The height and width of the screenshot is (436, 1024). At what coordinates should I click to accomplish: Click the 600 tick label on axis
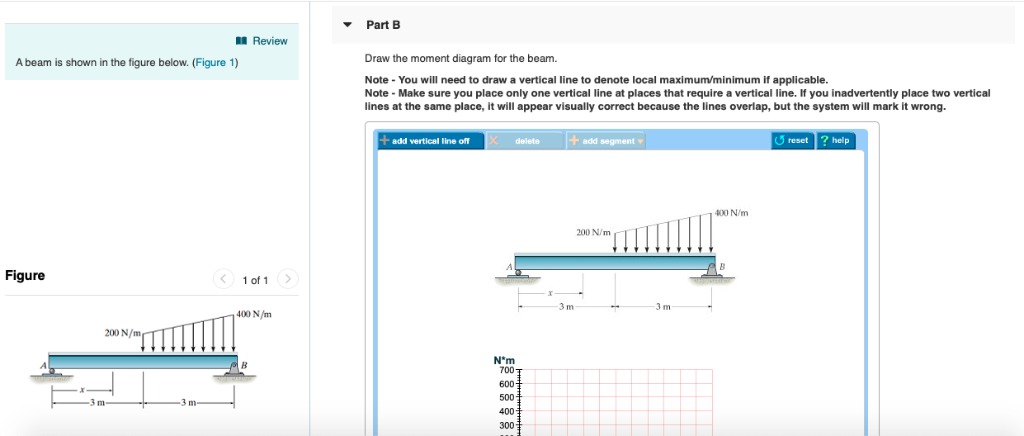pyautogui.click(x=507, y=384)
